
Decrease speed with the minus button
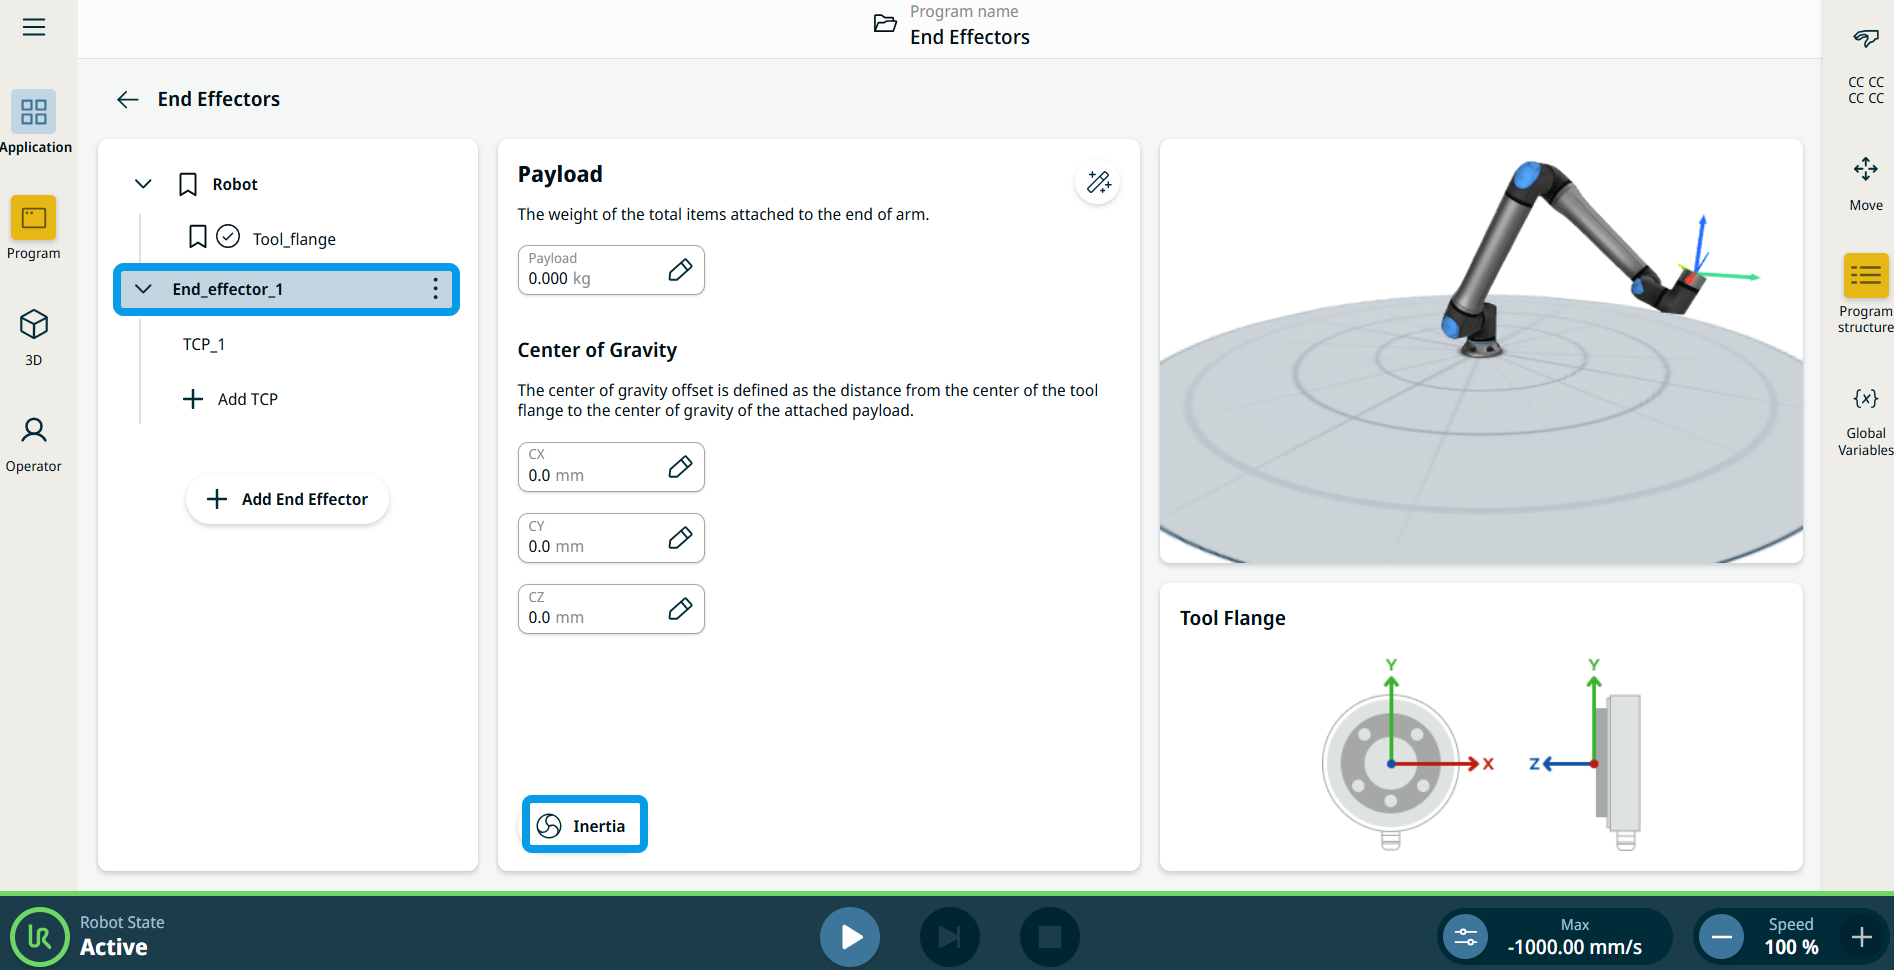[x=1722, y=937]
